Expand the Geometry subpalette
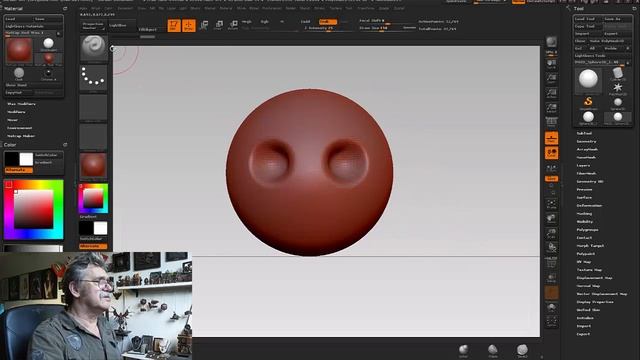Image resolution: width=640 pixels, height=360 pixels. click(586, 141)
